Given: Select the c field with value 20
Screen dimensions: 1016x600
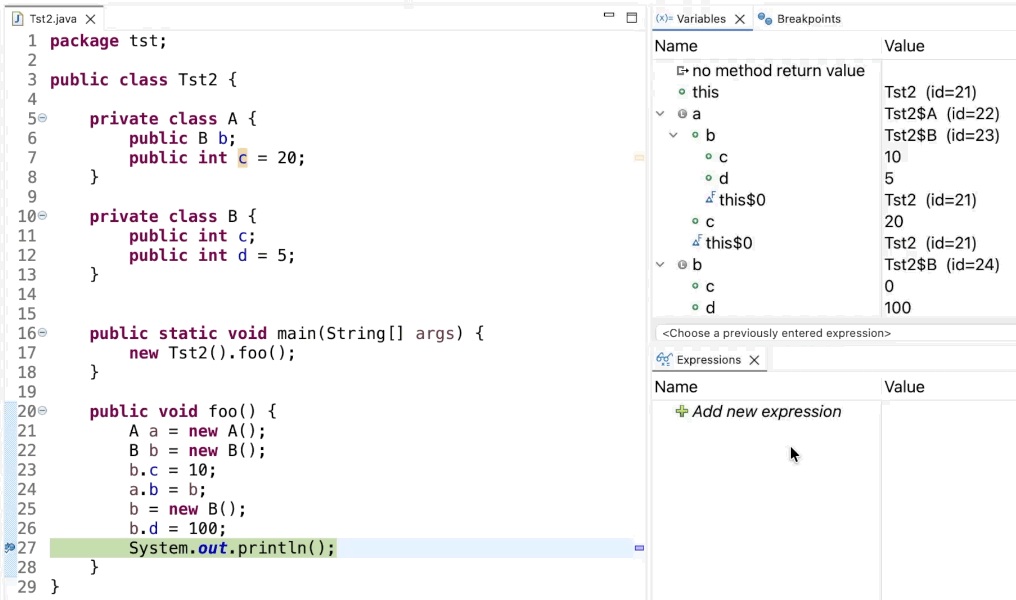Looking at the screenshot, I should pyautogui.click(x=710, y=222).
